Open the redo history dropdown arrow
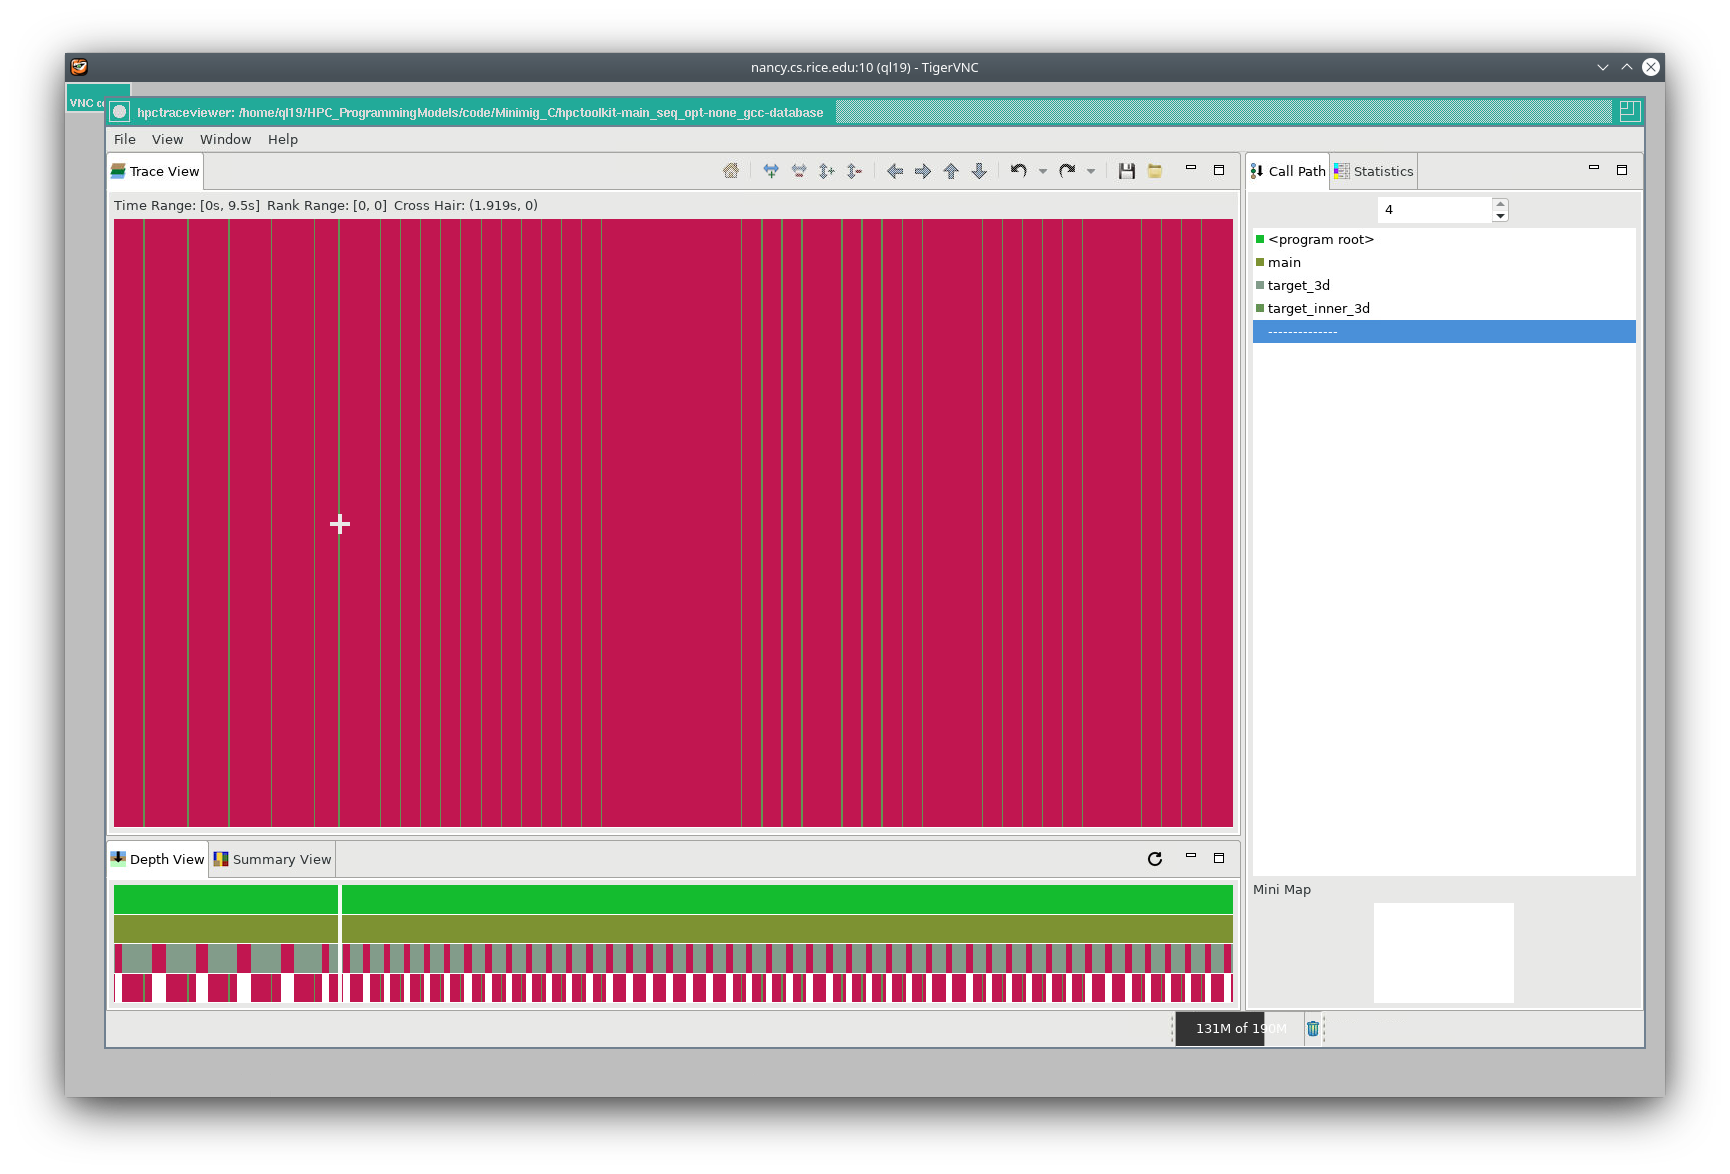Image resolution: width=1730 pixels, height=1174 pixels. tap(1091, 171)
